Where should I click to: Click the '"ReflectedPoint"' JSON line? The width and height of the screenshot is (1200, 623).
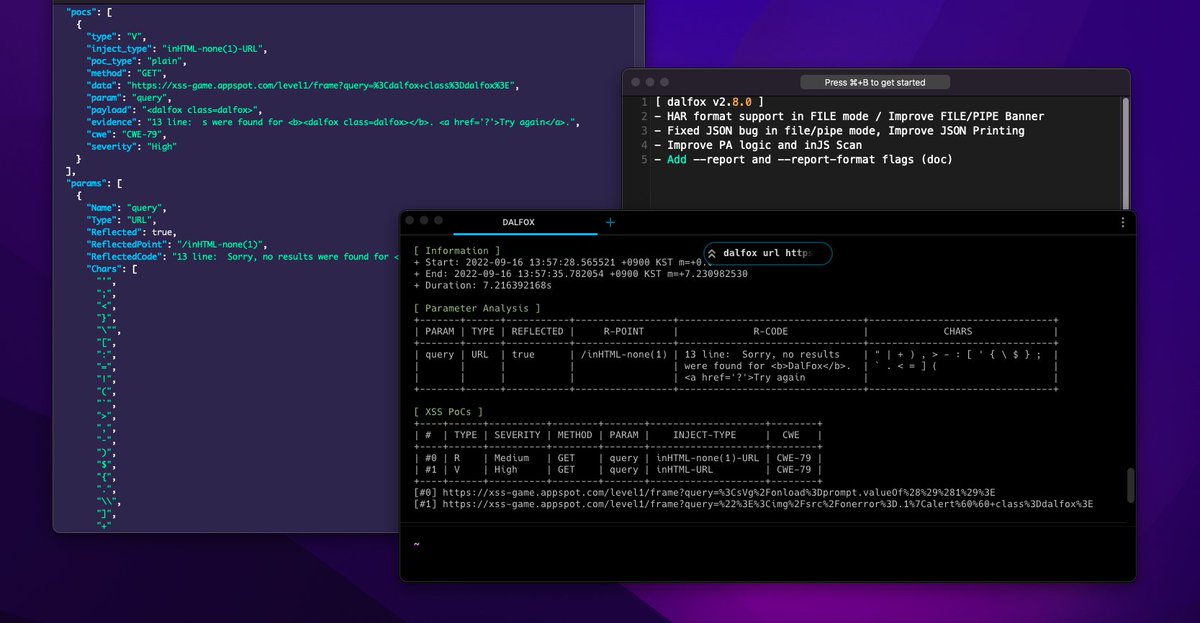[175, 244]
